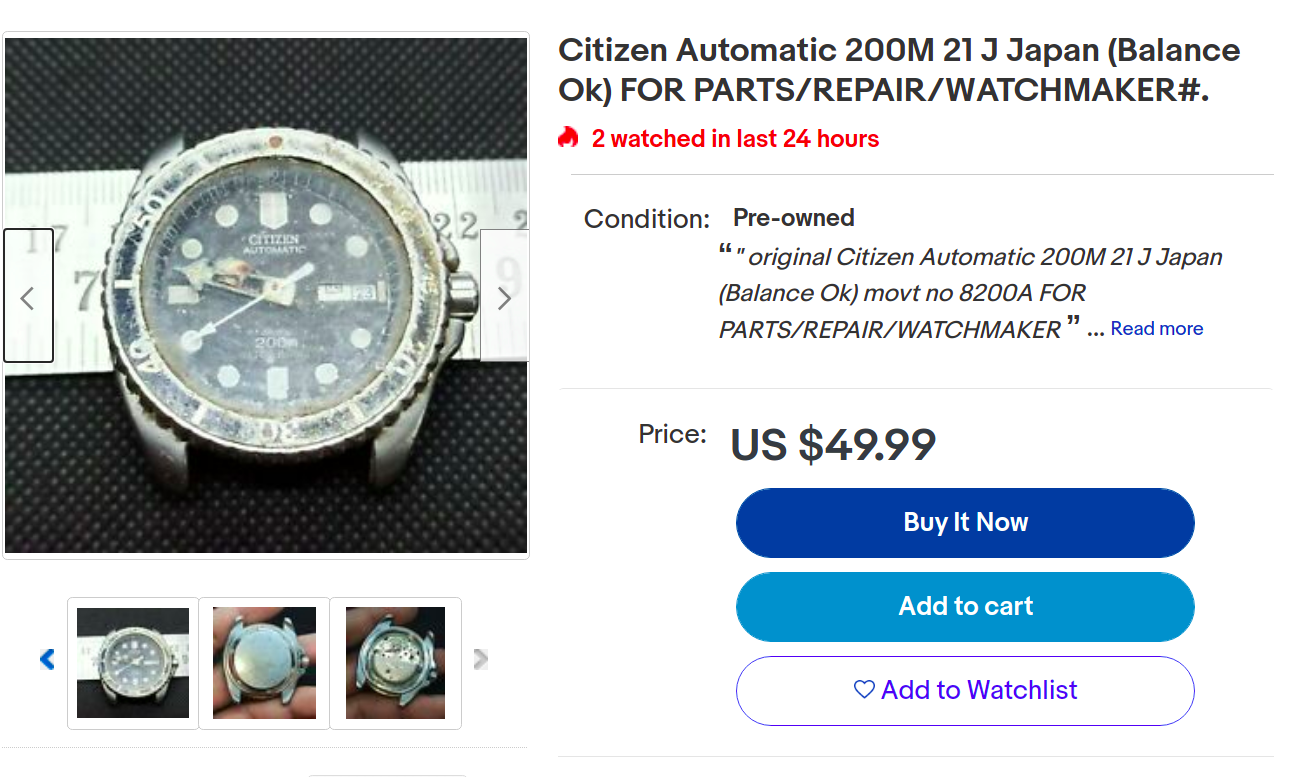
Task: Click the italic seller condition description quote
Action: pyautogui.click(x=970, y=293)
